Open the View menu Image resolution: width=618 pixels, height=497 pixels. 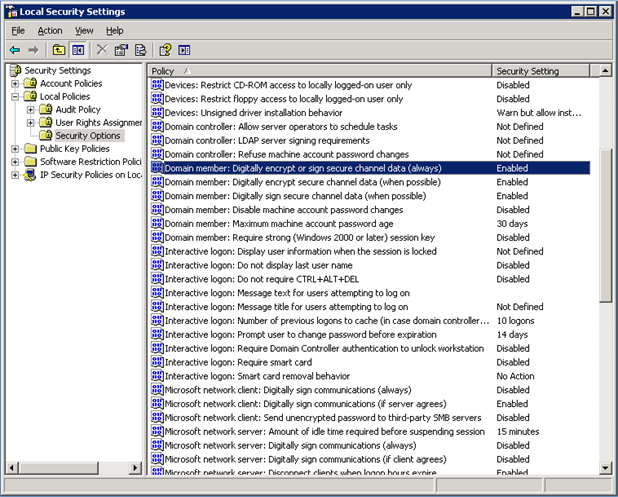click(84, 31)
